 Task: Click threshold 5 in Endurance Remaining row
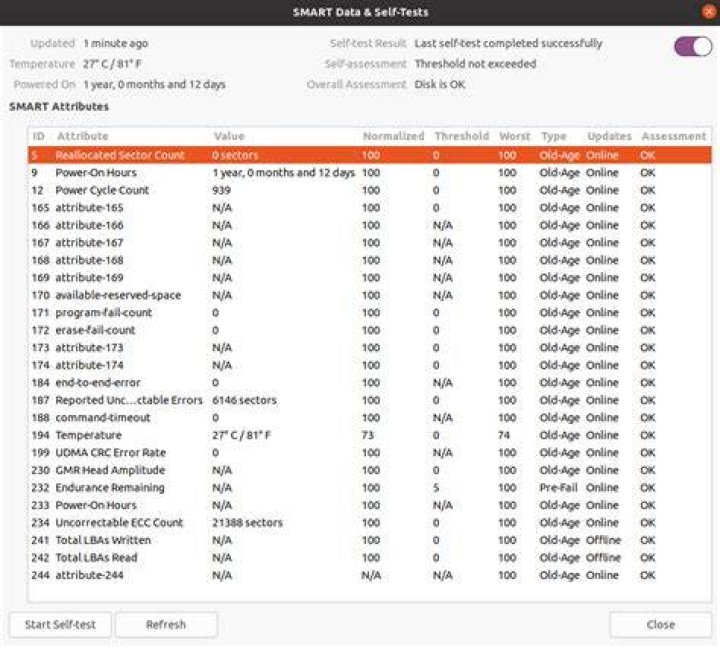point(436,487)
